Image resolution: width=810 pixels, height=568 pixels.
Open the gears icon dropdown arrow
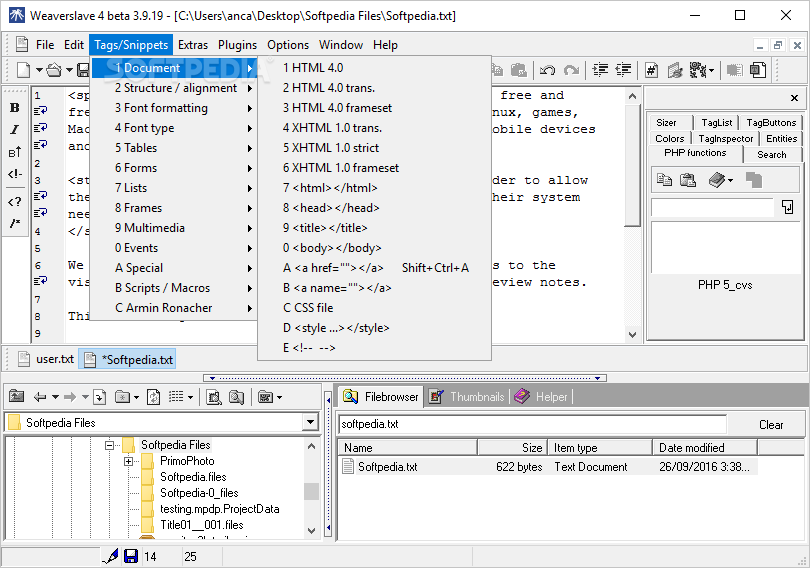[711, 70]
